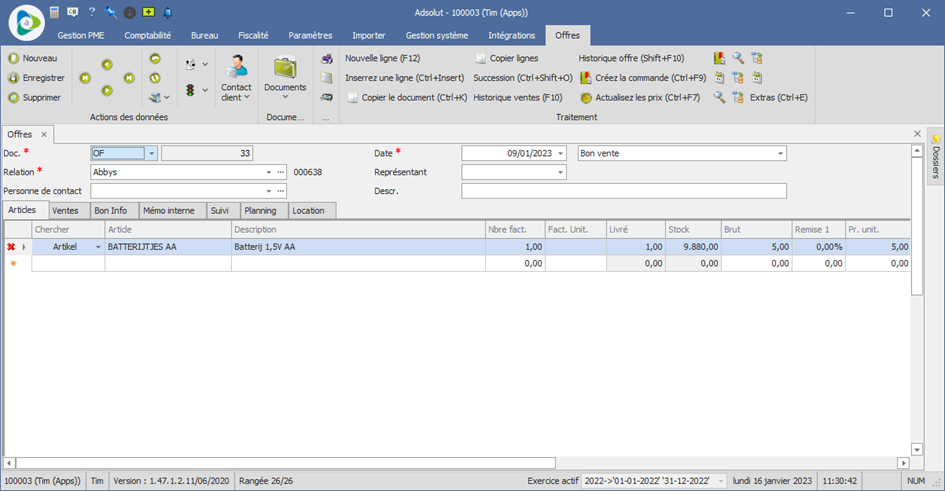Click the Supprimer button
Image resolution: width=945 pixels, height=491 pixels.
pos(34,98)
